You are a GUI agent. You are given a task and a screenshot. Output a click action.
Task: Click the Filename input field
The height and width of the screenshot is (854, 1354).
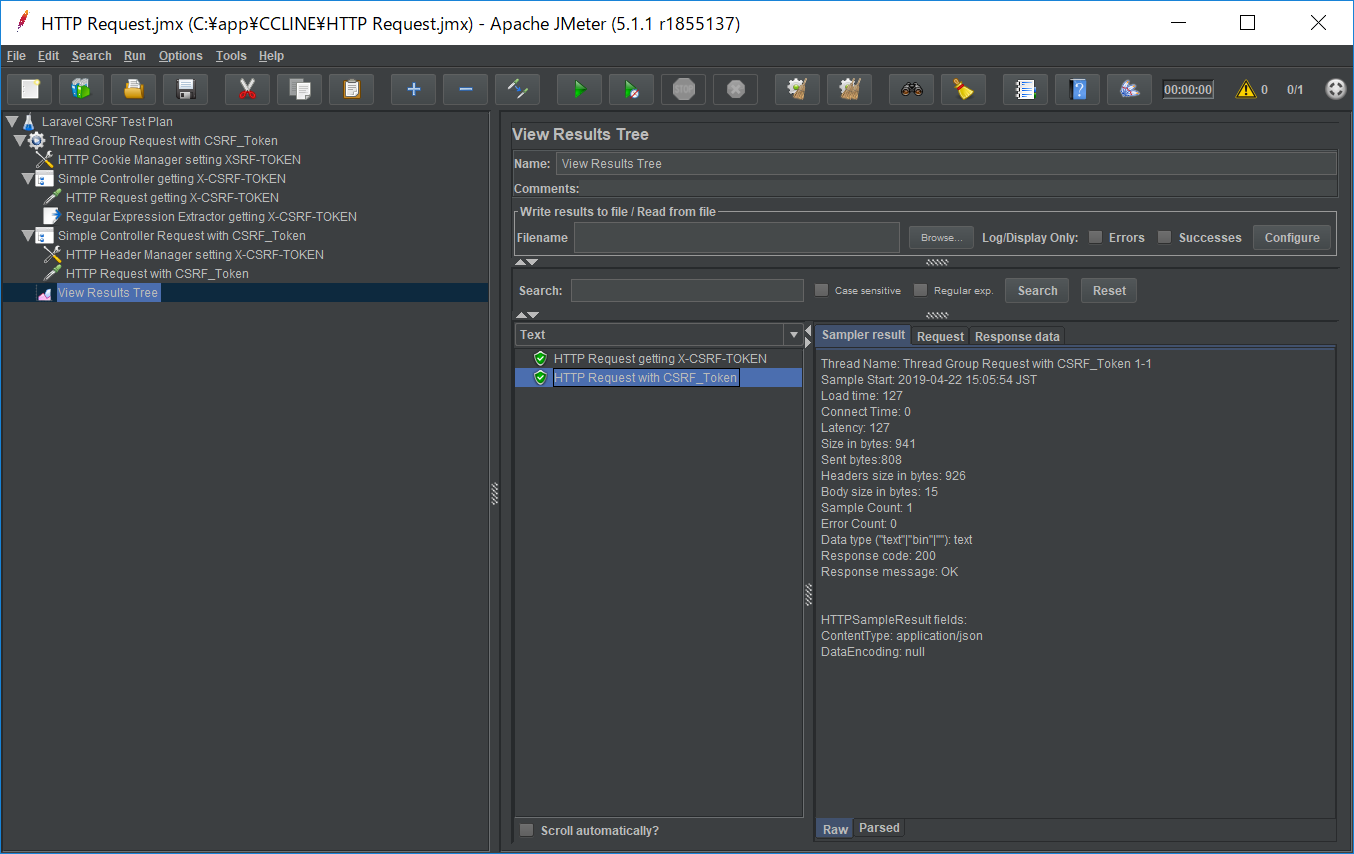[737, 238]
